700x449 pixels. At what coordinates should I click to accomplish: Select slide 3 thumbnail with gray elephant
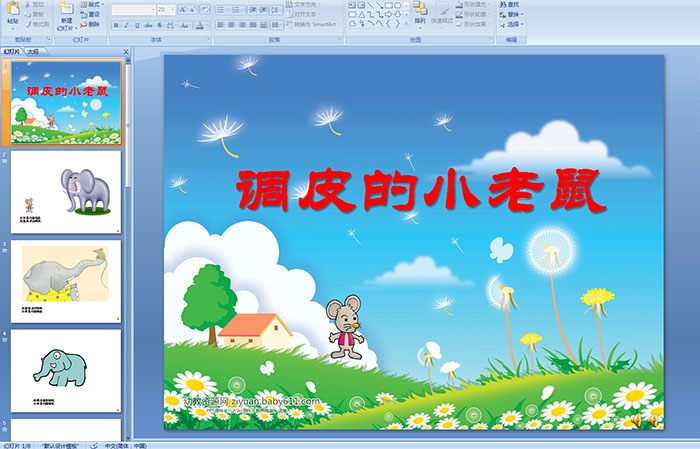tap(66, 281)
